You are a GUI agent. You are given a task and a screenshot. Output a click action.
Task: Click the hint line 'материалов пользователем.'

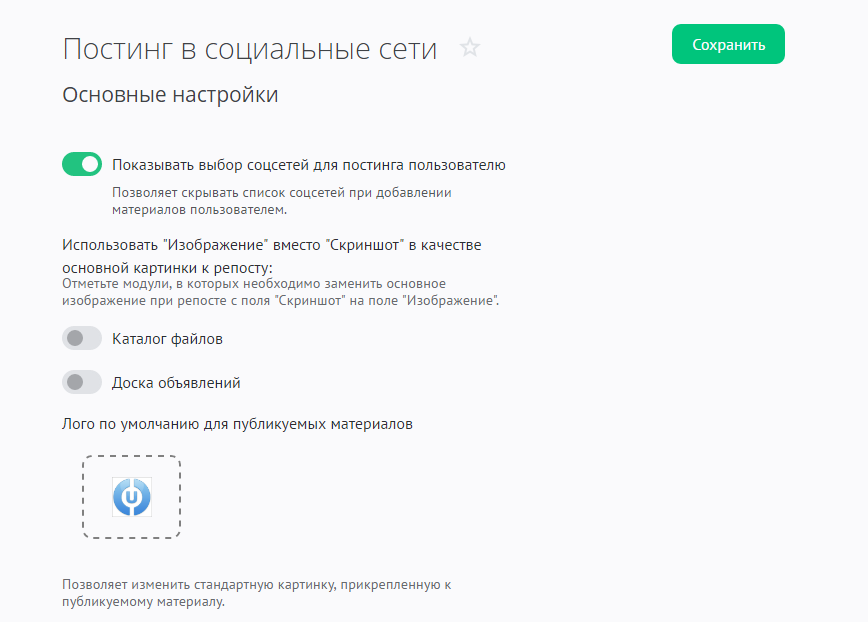click(x=199, y=210)
